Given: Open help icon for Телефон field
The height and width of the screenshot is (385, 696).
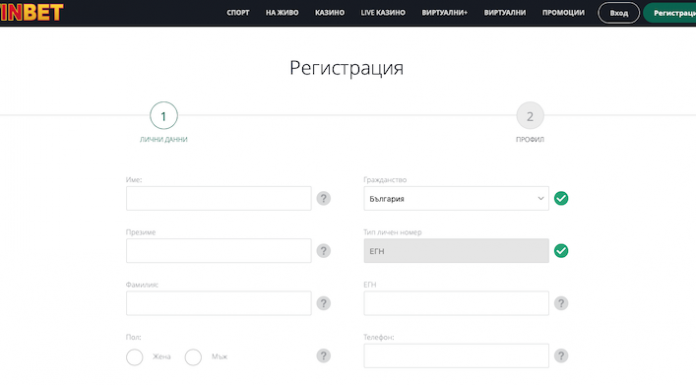Looking at the screenshot, I should [x=561, y=356].
